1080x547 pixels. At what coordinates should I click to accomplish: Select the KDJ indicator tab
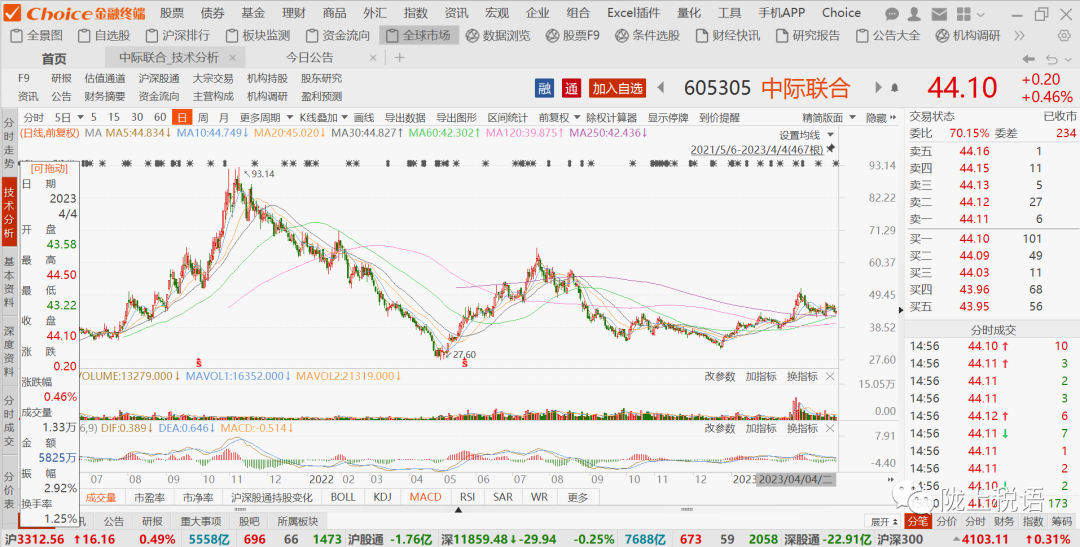(382, 497)
